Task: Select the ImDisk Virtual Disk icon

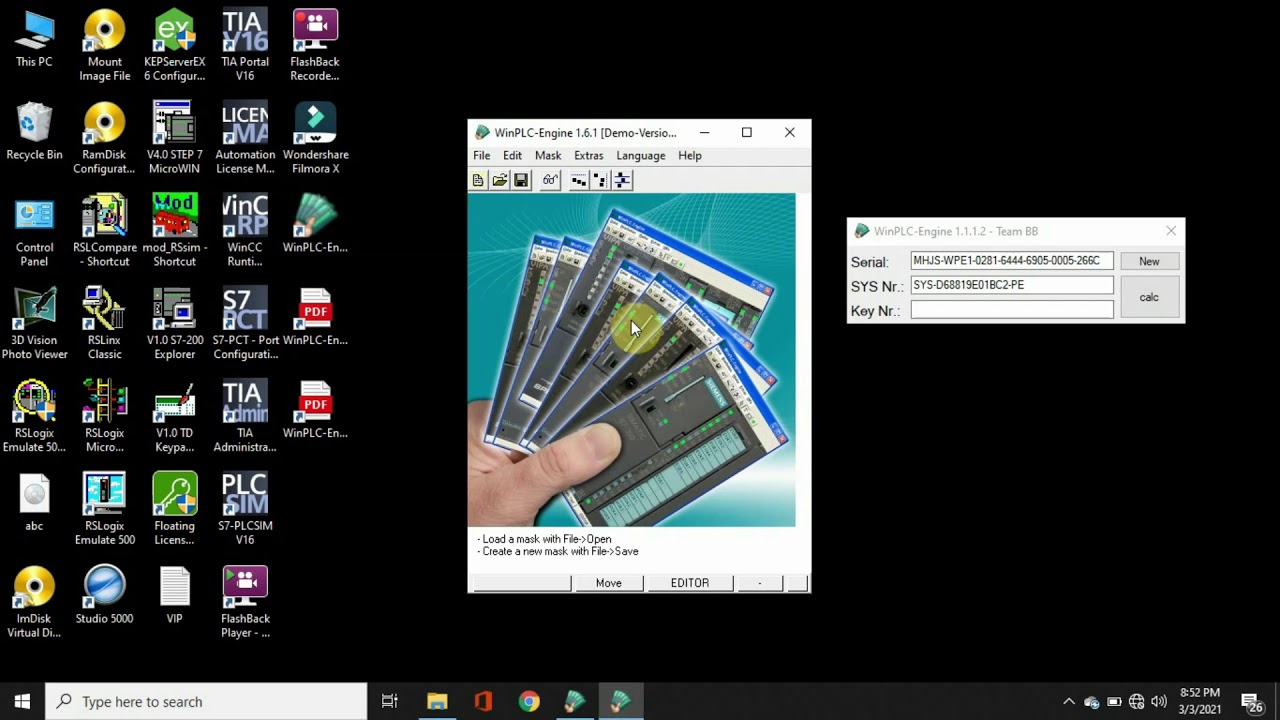Action: point(34,603)
